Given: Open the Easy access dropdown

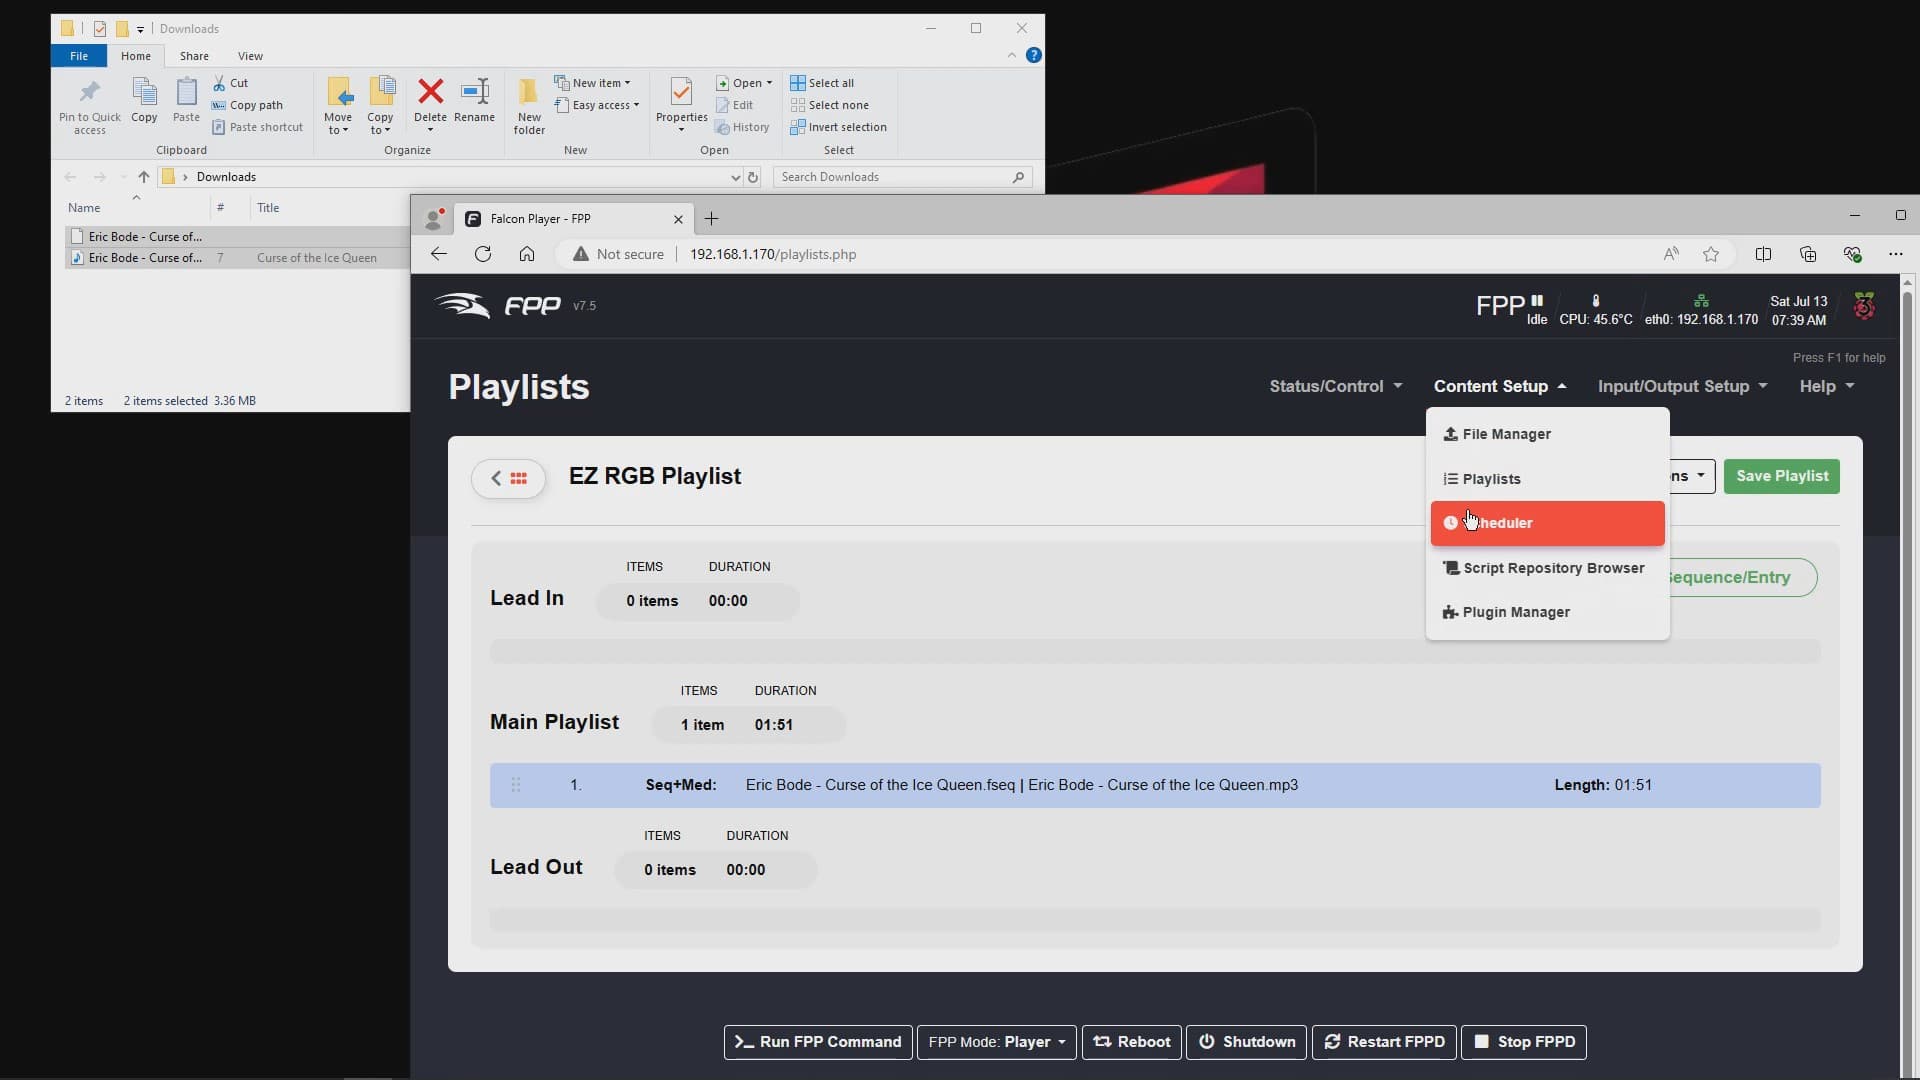Looking at the screenshot, I should [x=597, y=105].
